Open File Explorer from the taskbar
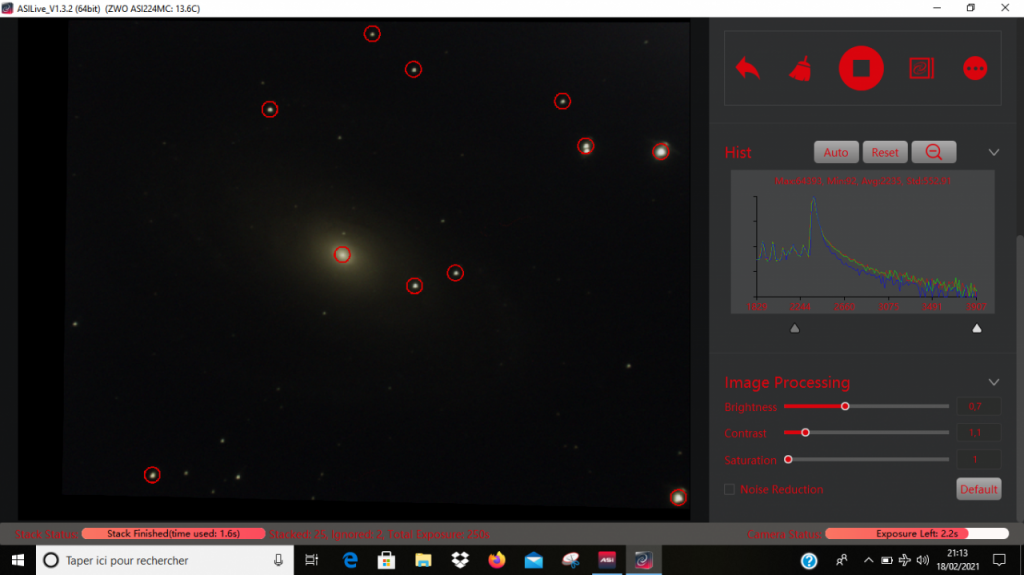The width and height of the screenshot is (1024, 575). [423, 560]
